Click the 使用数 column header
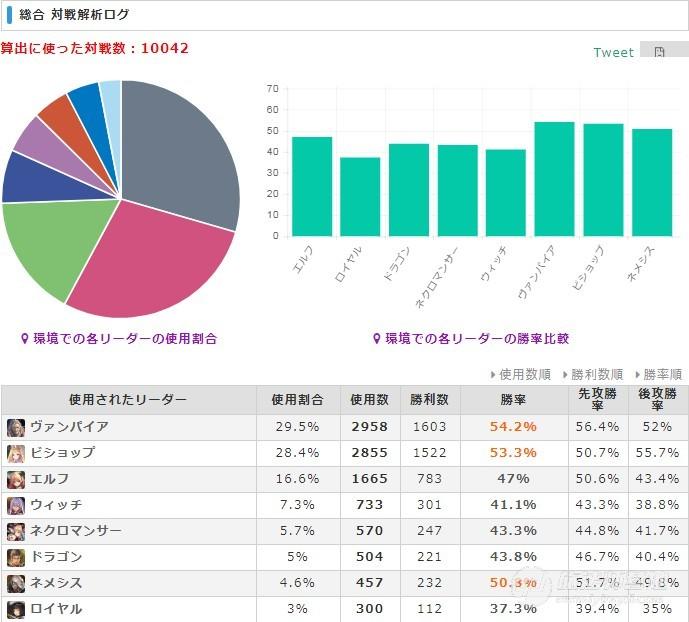The image size is (689, 622). tap(370, 400)
